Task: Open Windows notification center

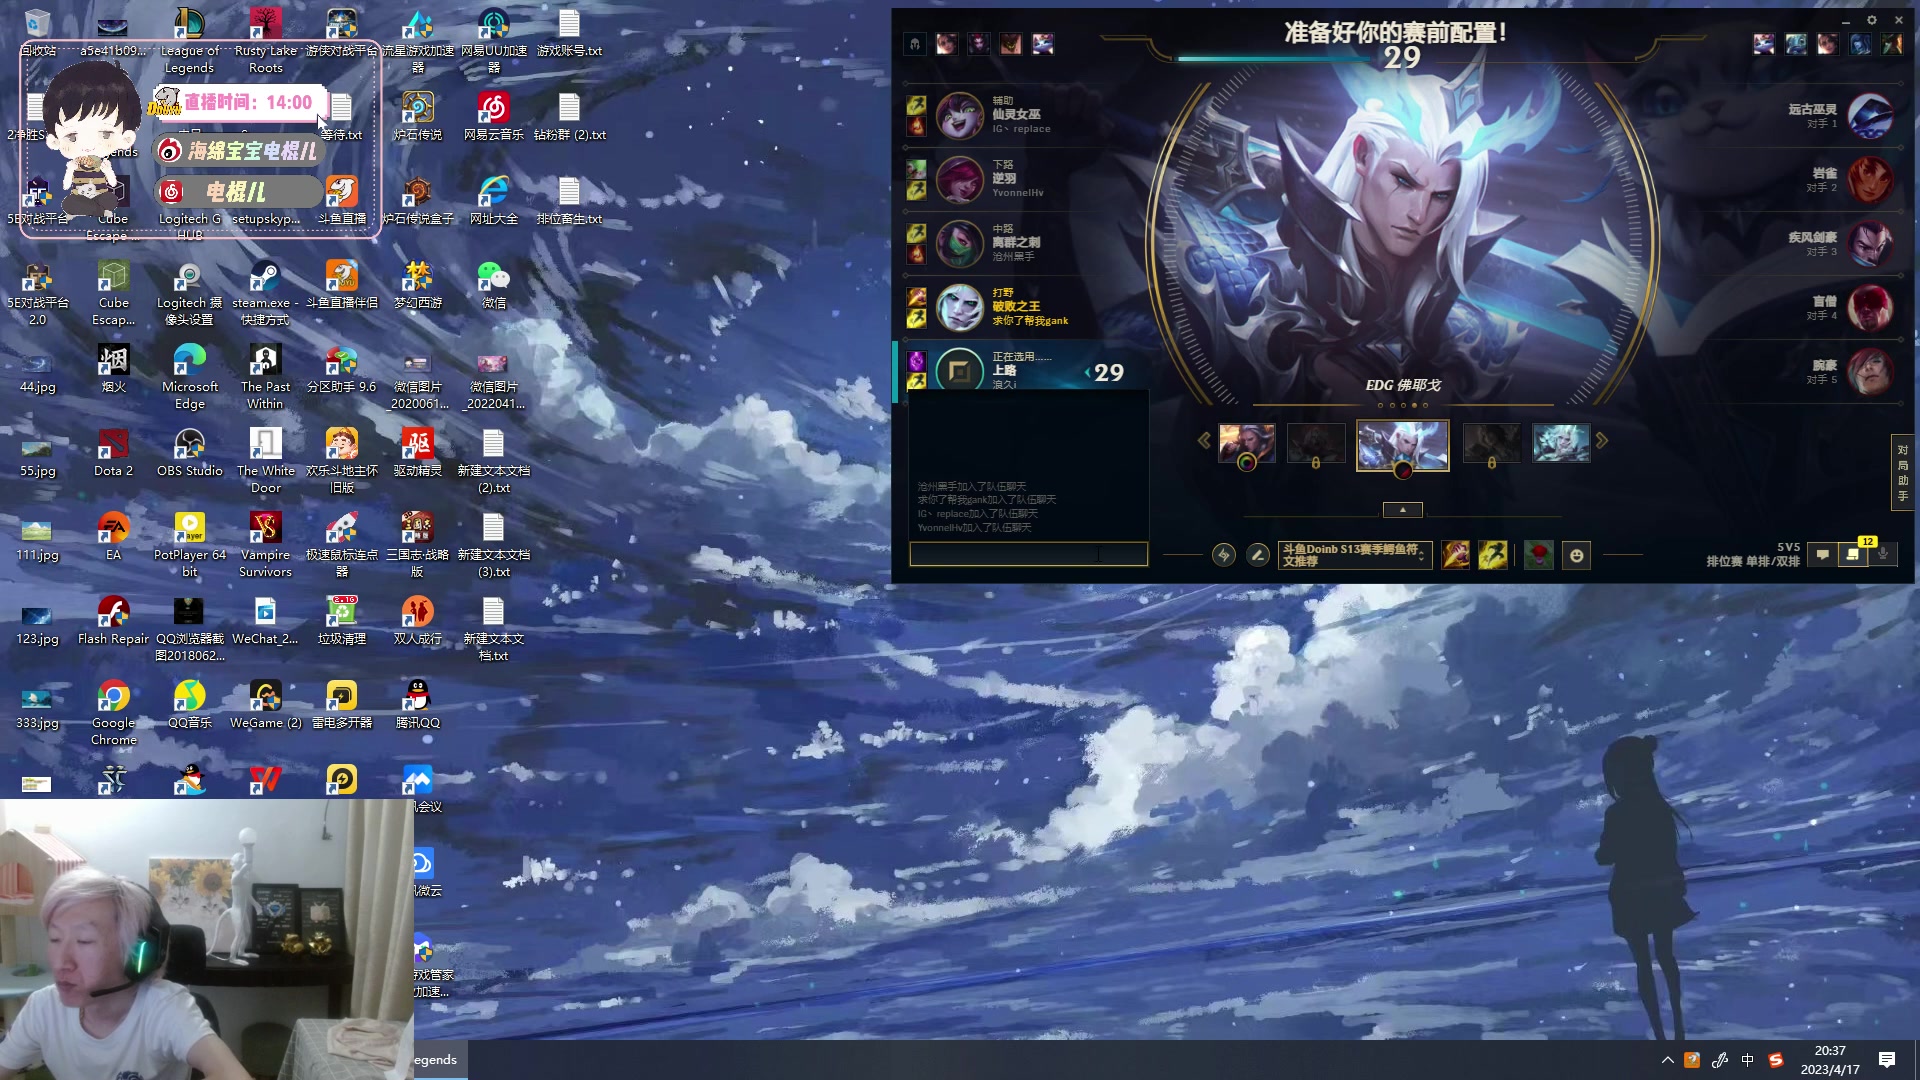Action: tap(1887, 1060)
